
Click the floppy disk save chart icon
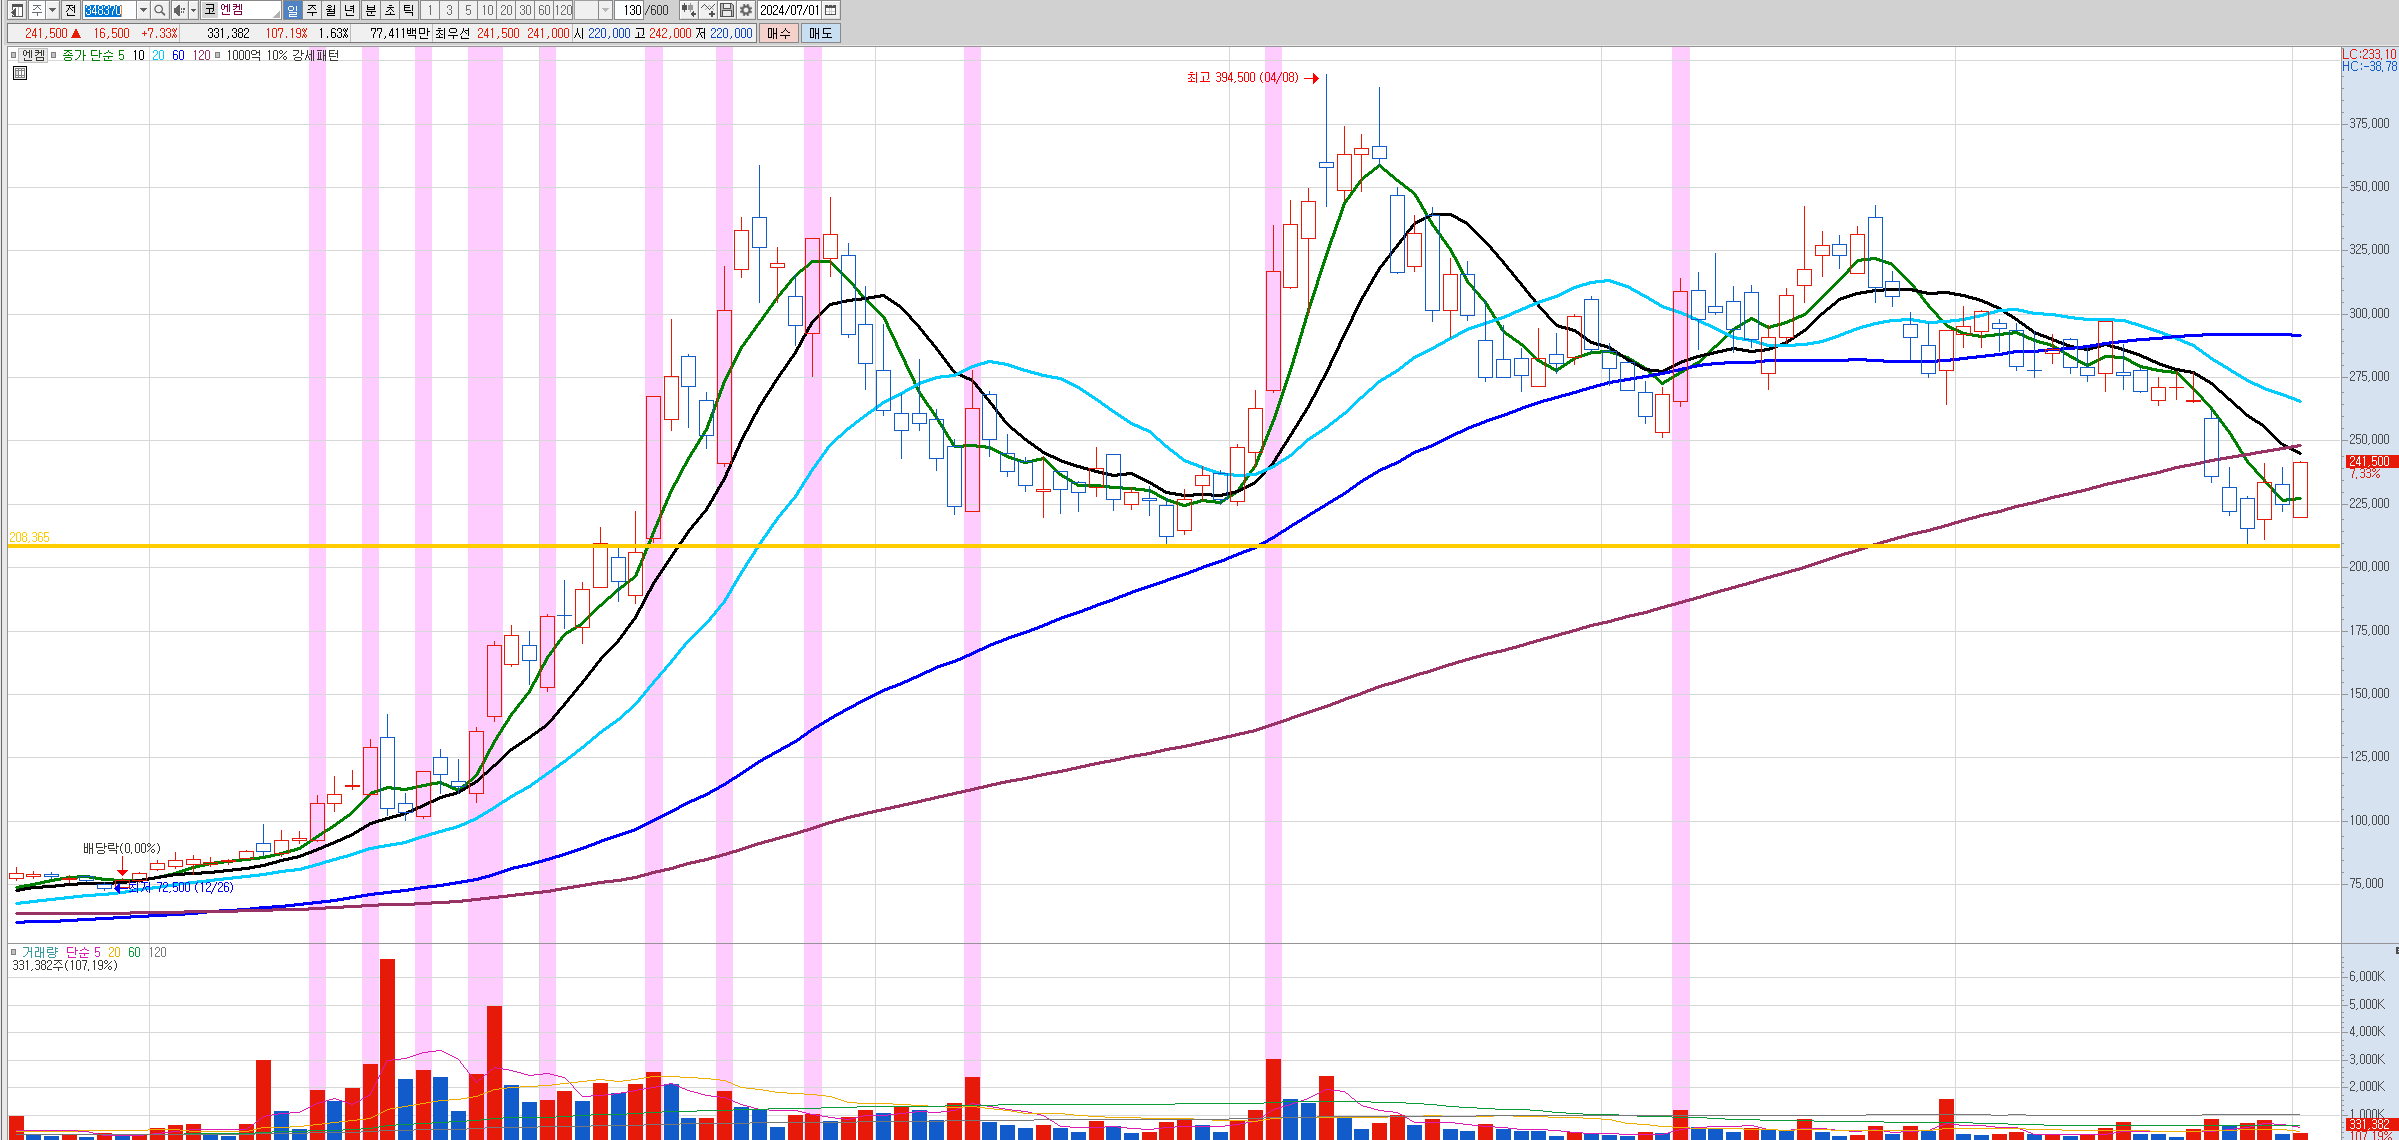pos(727,10)
